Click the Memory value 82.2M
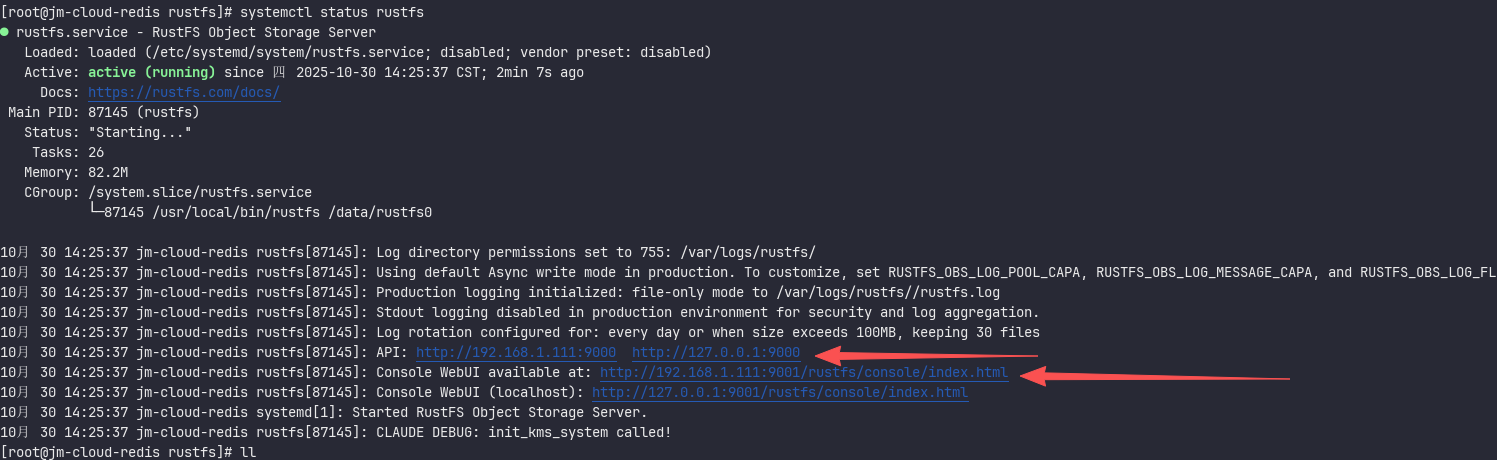 coord(108,172)
